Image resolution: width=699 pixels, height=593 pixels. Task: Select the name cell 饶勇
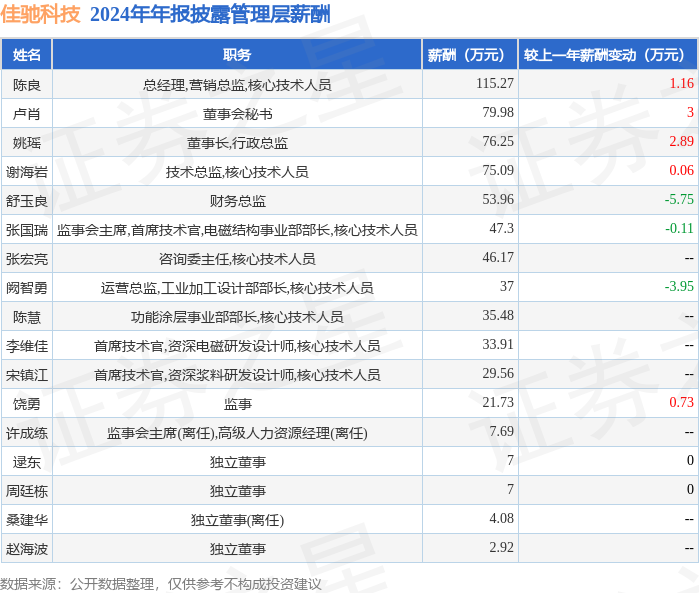coord(27,404)
